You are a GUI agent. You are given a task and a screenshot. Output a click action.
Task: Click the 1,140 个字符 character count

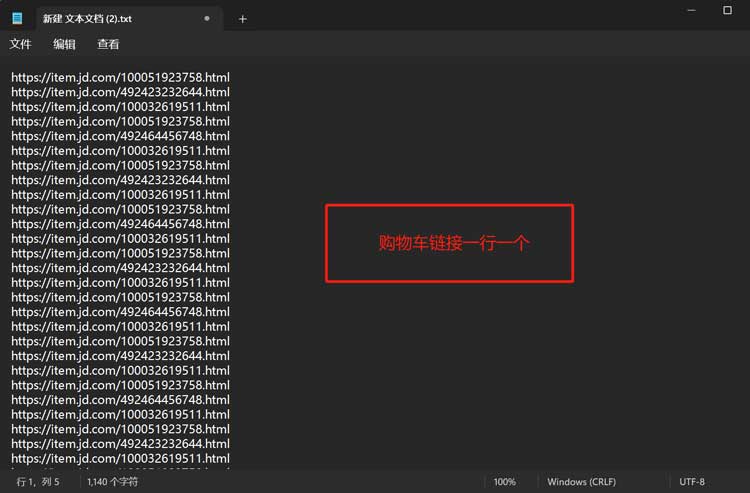tap(112, 482)
